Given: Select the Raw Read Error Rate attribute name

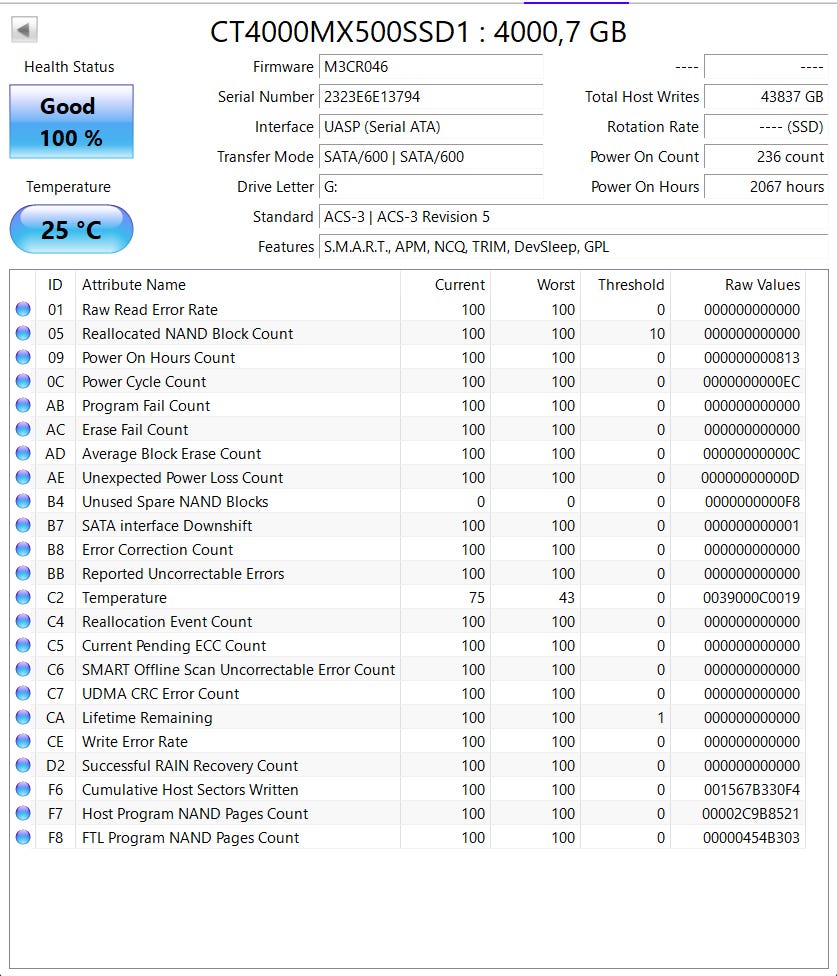Looking at the screenshot, I should (x=150, y=309).
